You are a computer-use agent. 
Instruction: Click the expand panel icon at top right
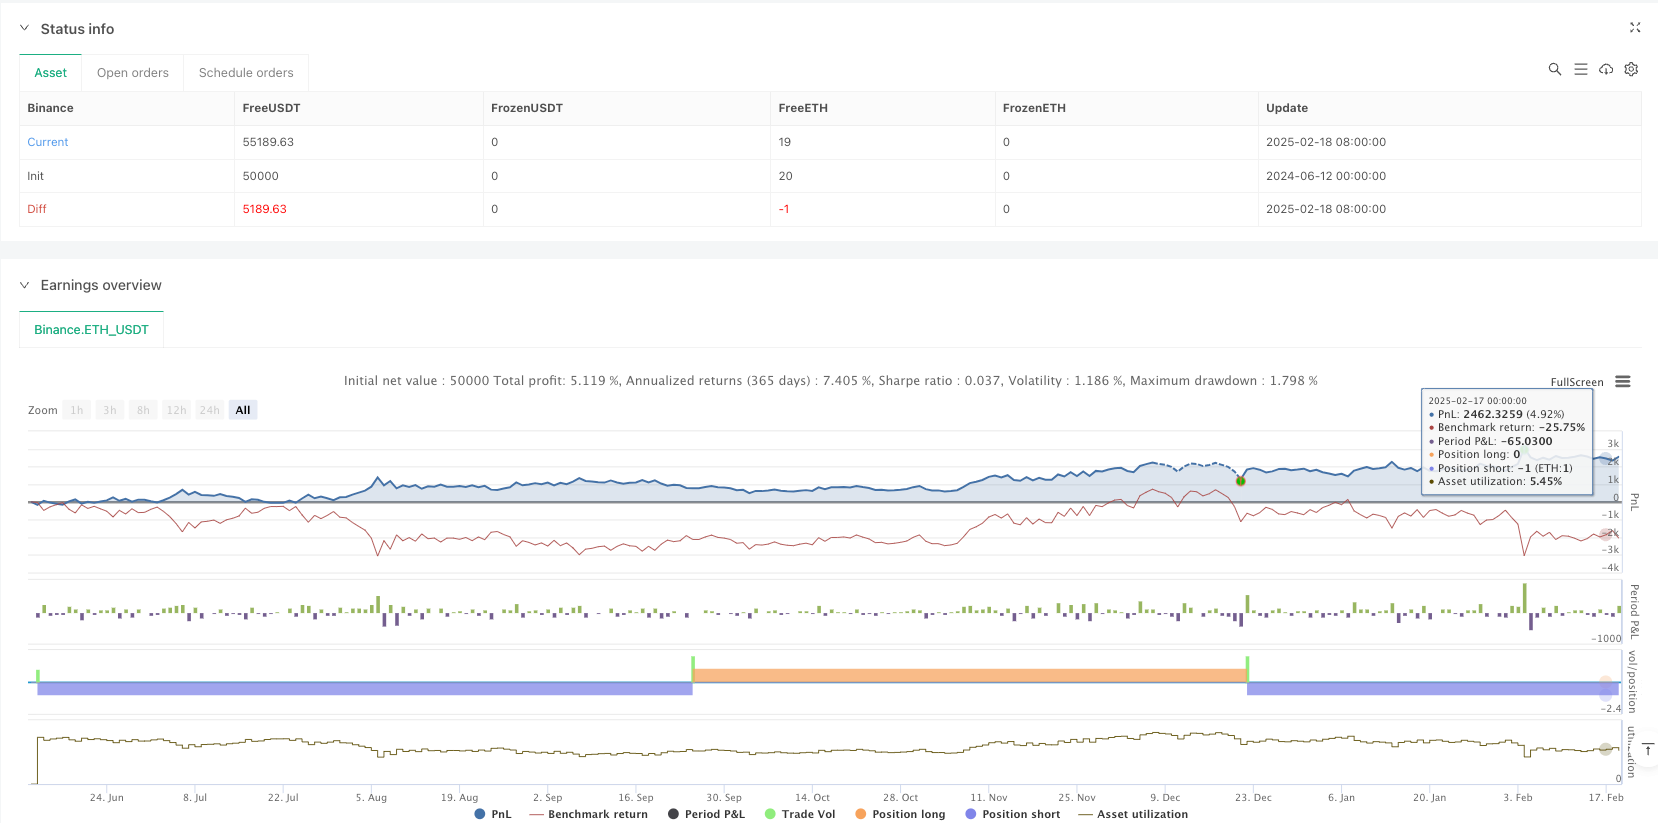pyautogui.click(x=1635, y=28)
